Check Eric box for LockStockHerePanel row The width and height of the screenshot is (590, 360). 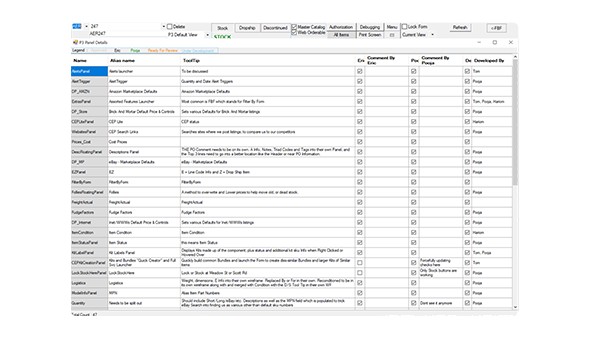360,273
